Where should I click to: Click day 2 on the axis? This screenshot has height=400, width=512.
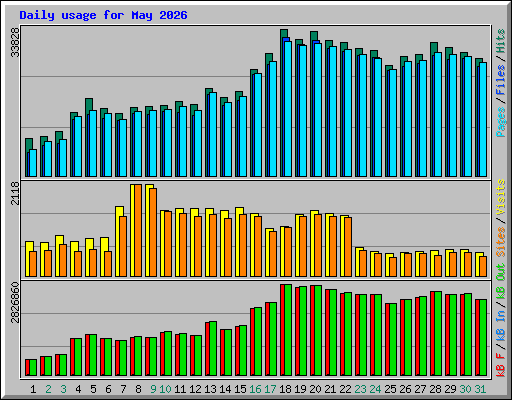(48, 389)
